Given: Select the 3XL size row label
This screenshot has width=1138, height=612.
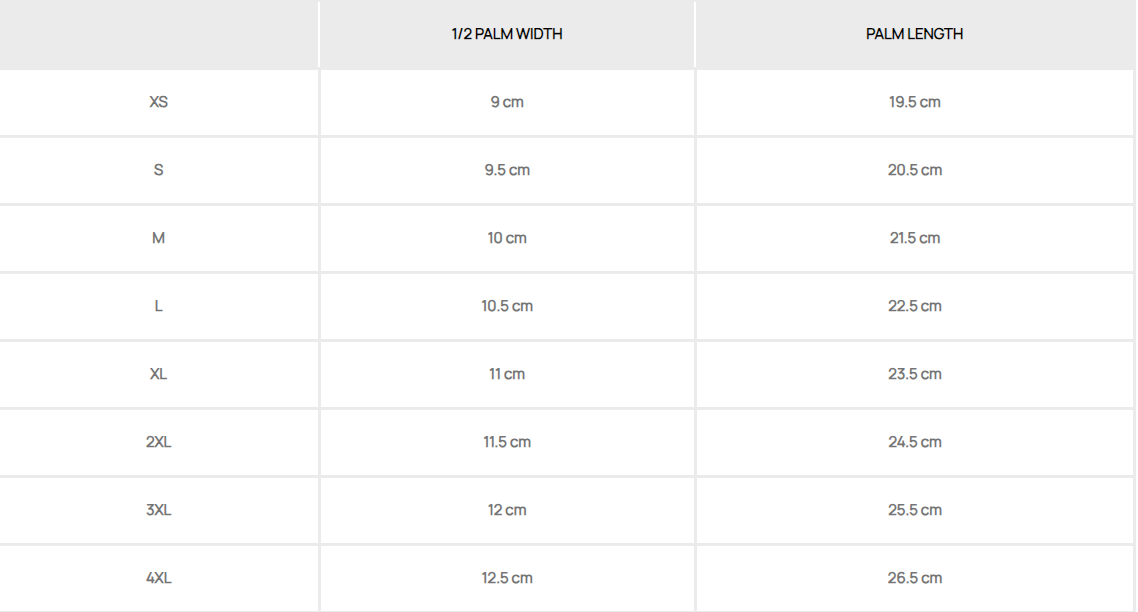Looking at the screenshot, I should [x=158, y=510].
